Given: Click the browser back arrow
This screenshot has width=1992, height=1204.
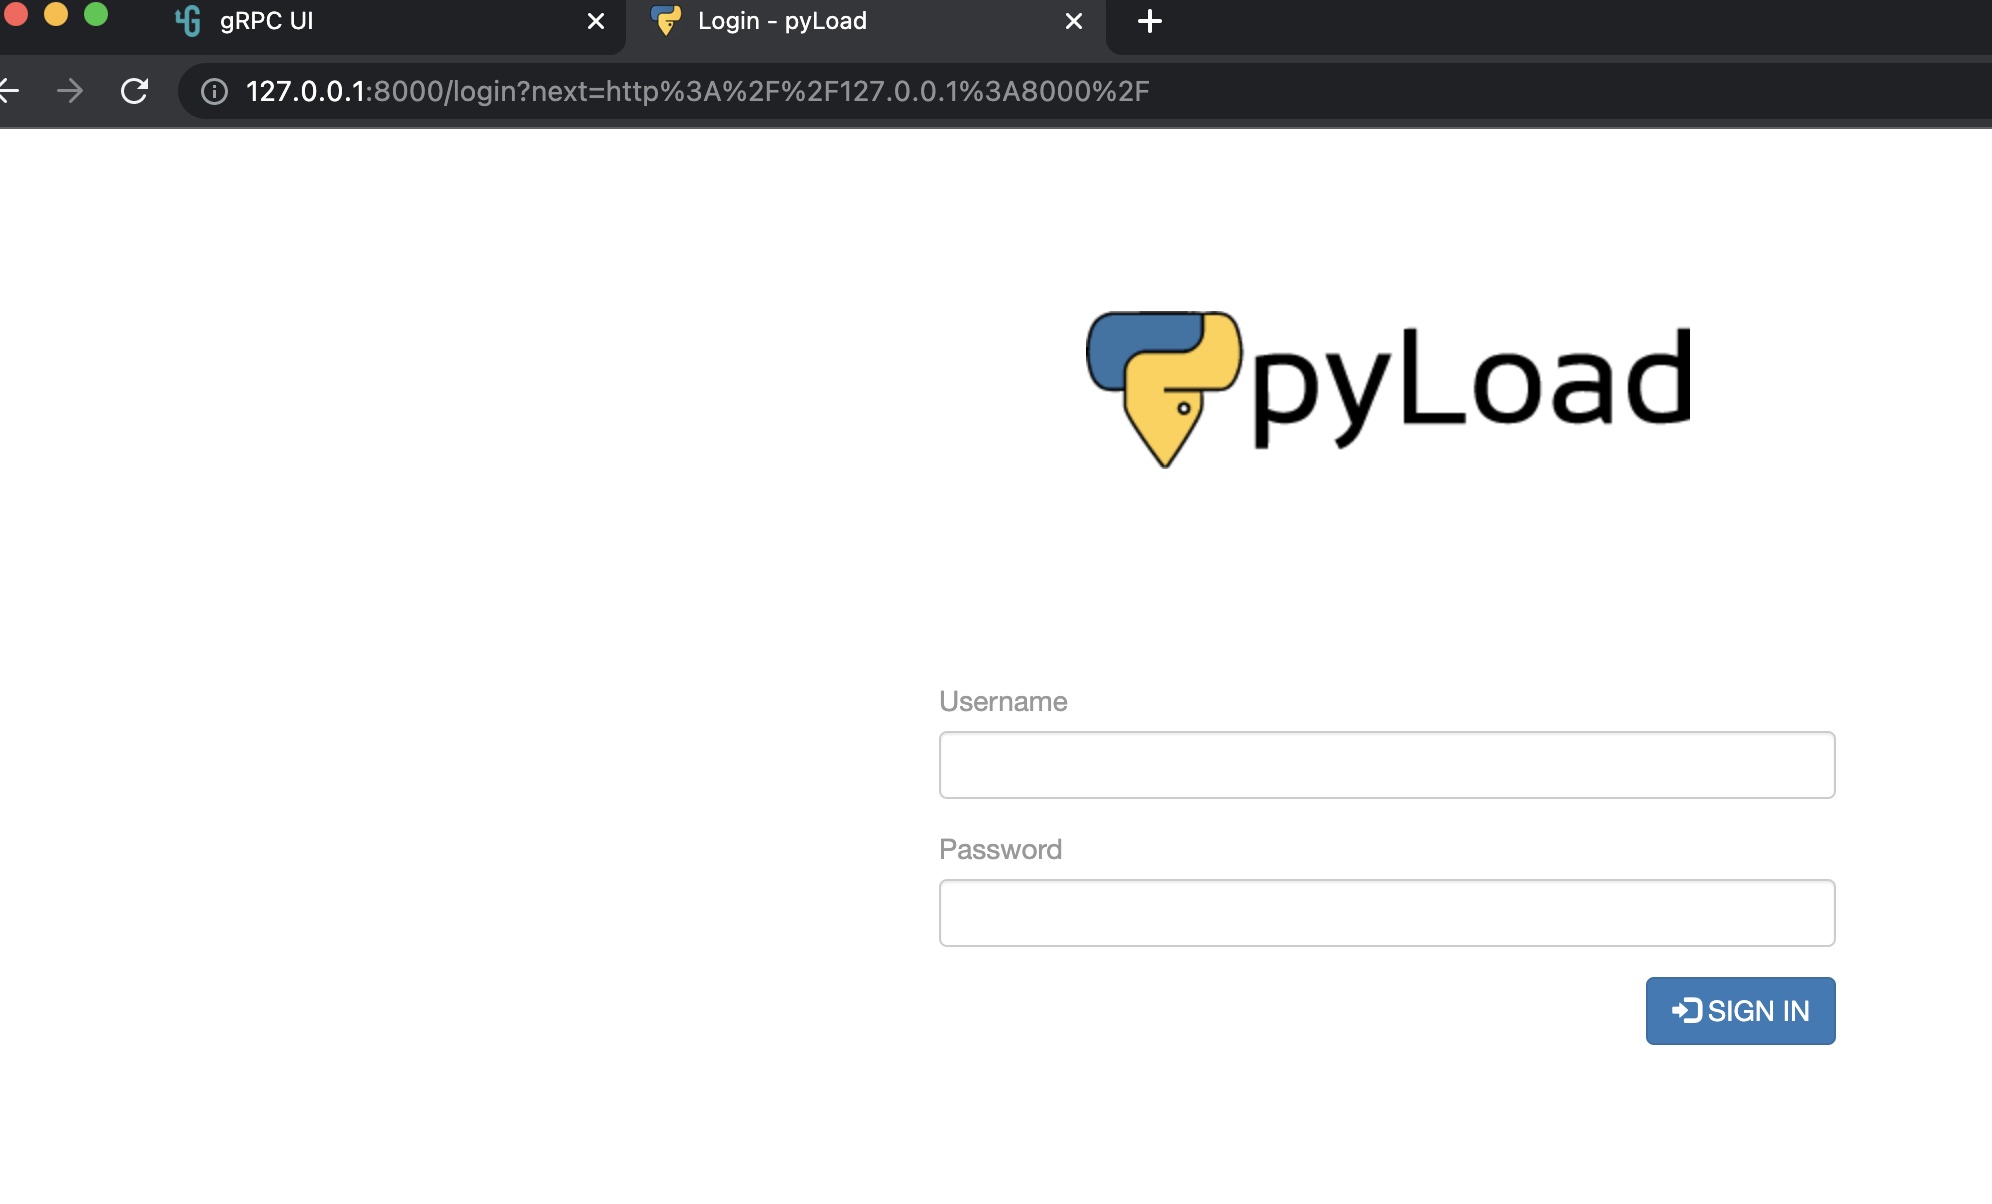Looking at the screenshot, I should tap(8, 91).
